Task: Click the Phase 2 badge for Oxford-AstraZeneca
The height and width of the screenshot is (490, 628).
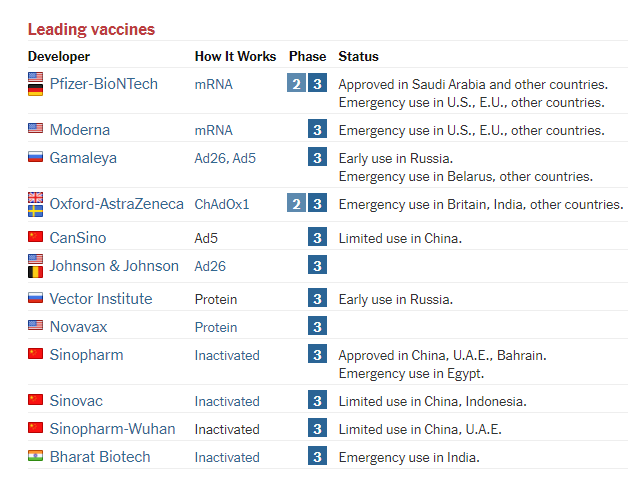Action: click(x=296, y=204)
